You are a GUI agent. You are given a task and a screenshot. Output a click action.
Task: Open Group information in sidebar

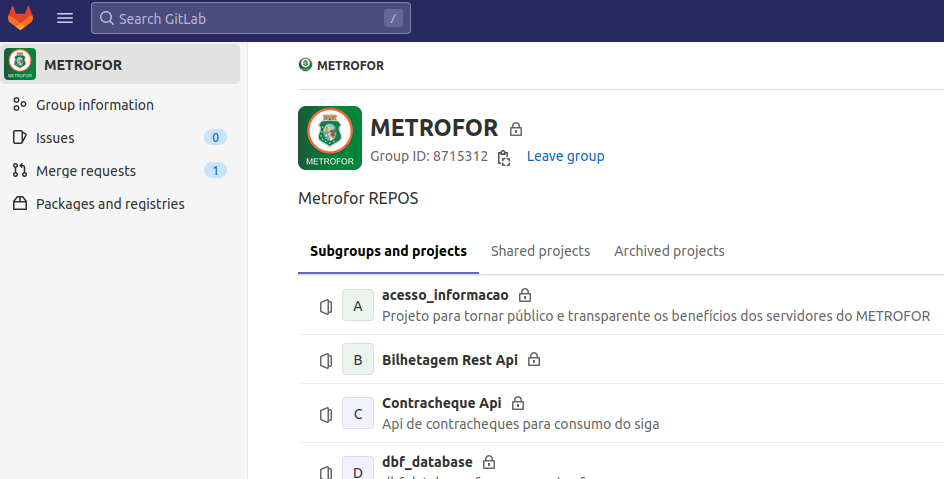click(x=95, y=105)
